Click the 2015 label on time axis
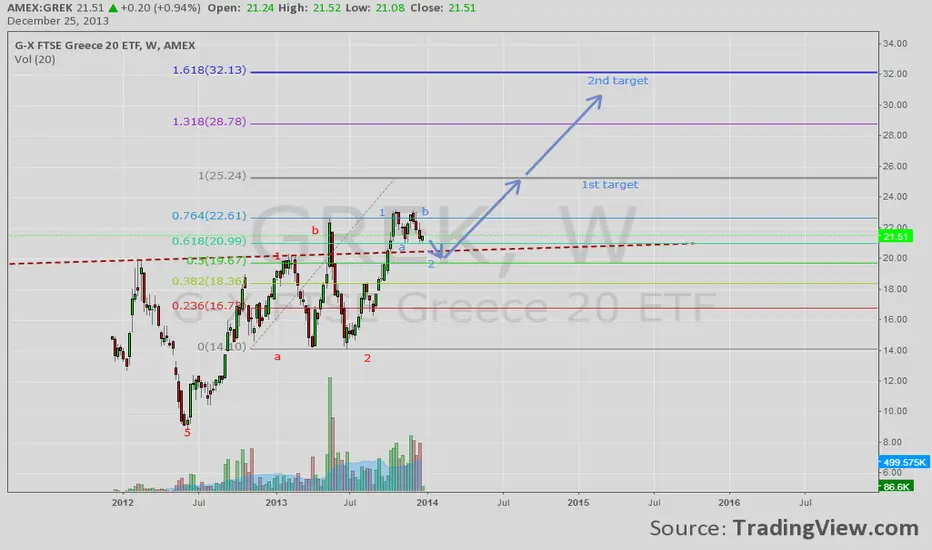The image size is (932, 550). point(578,502)
